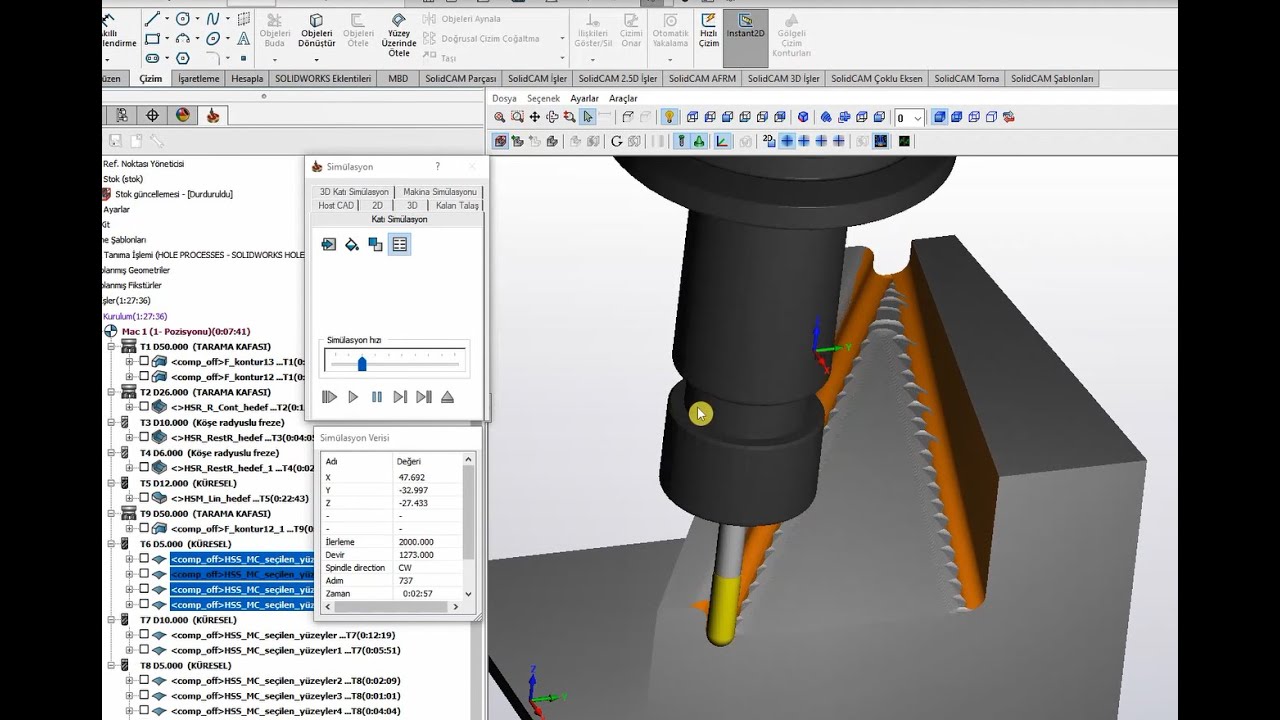Switch to the SOLIDWORKS Eklentileri tab
This screenshot has width=1280, height=720.
323,78
